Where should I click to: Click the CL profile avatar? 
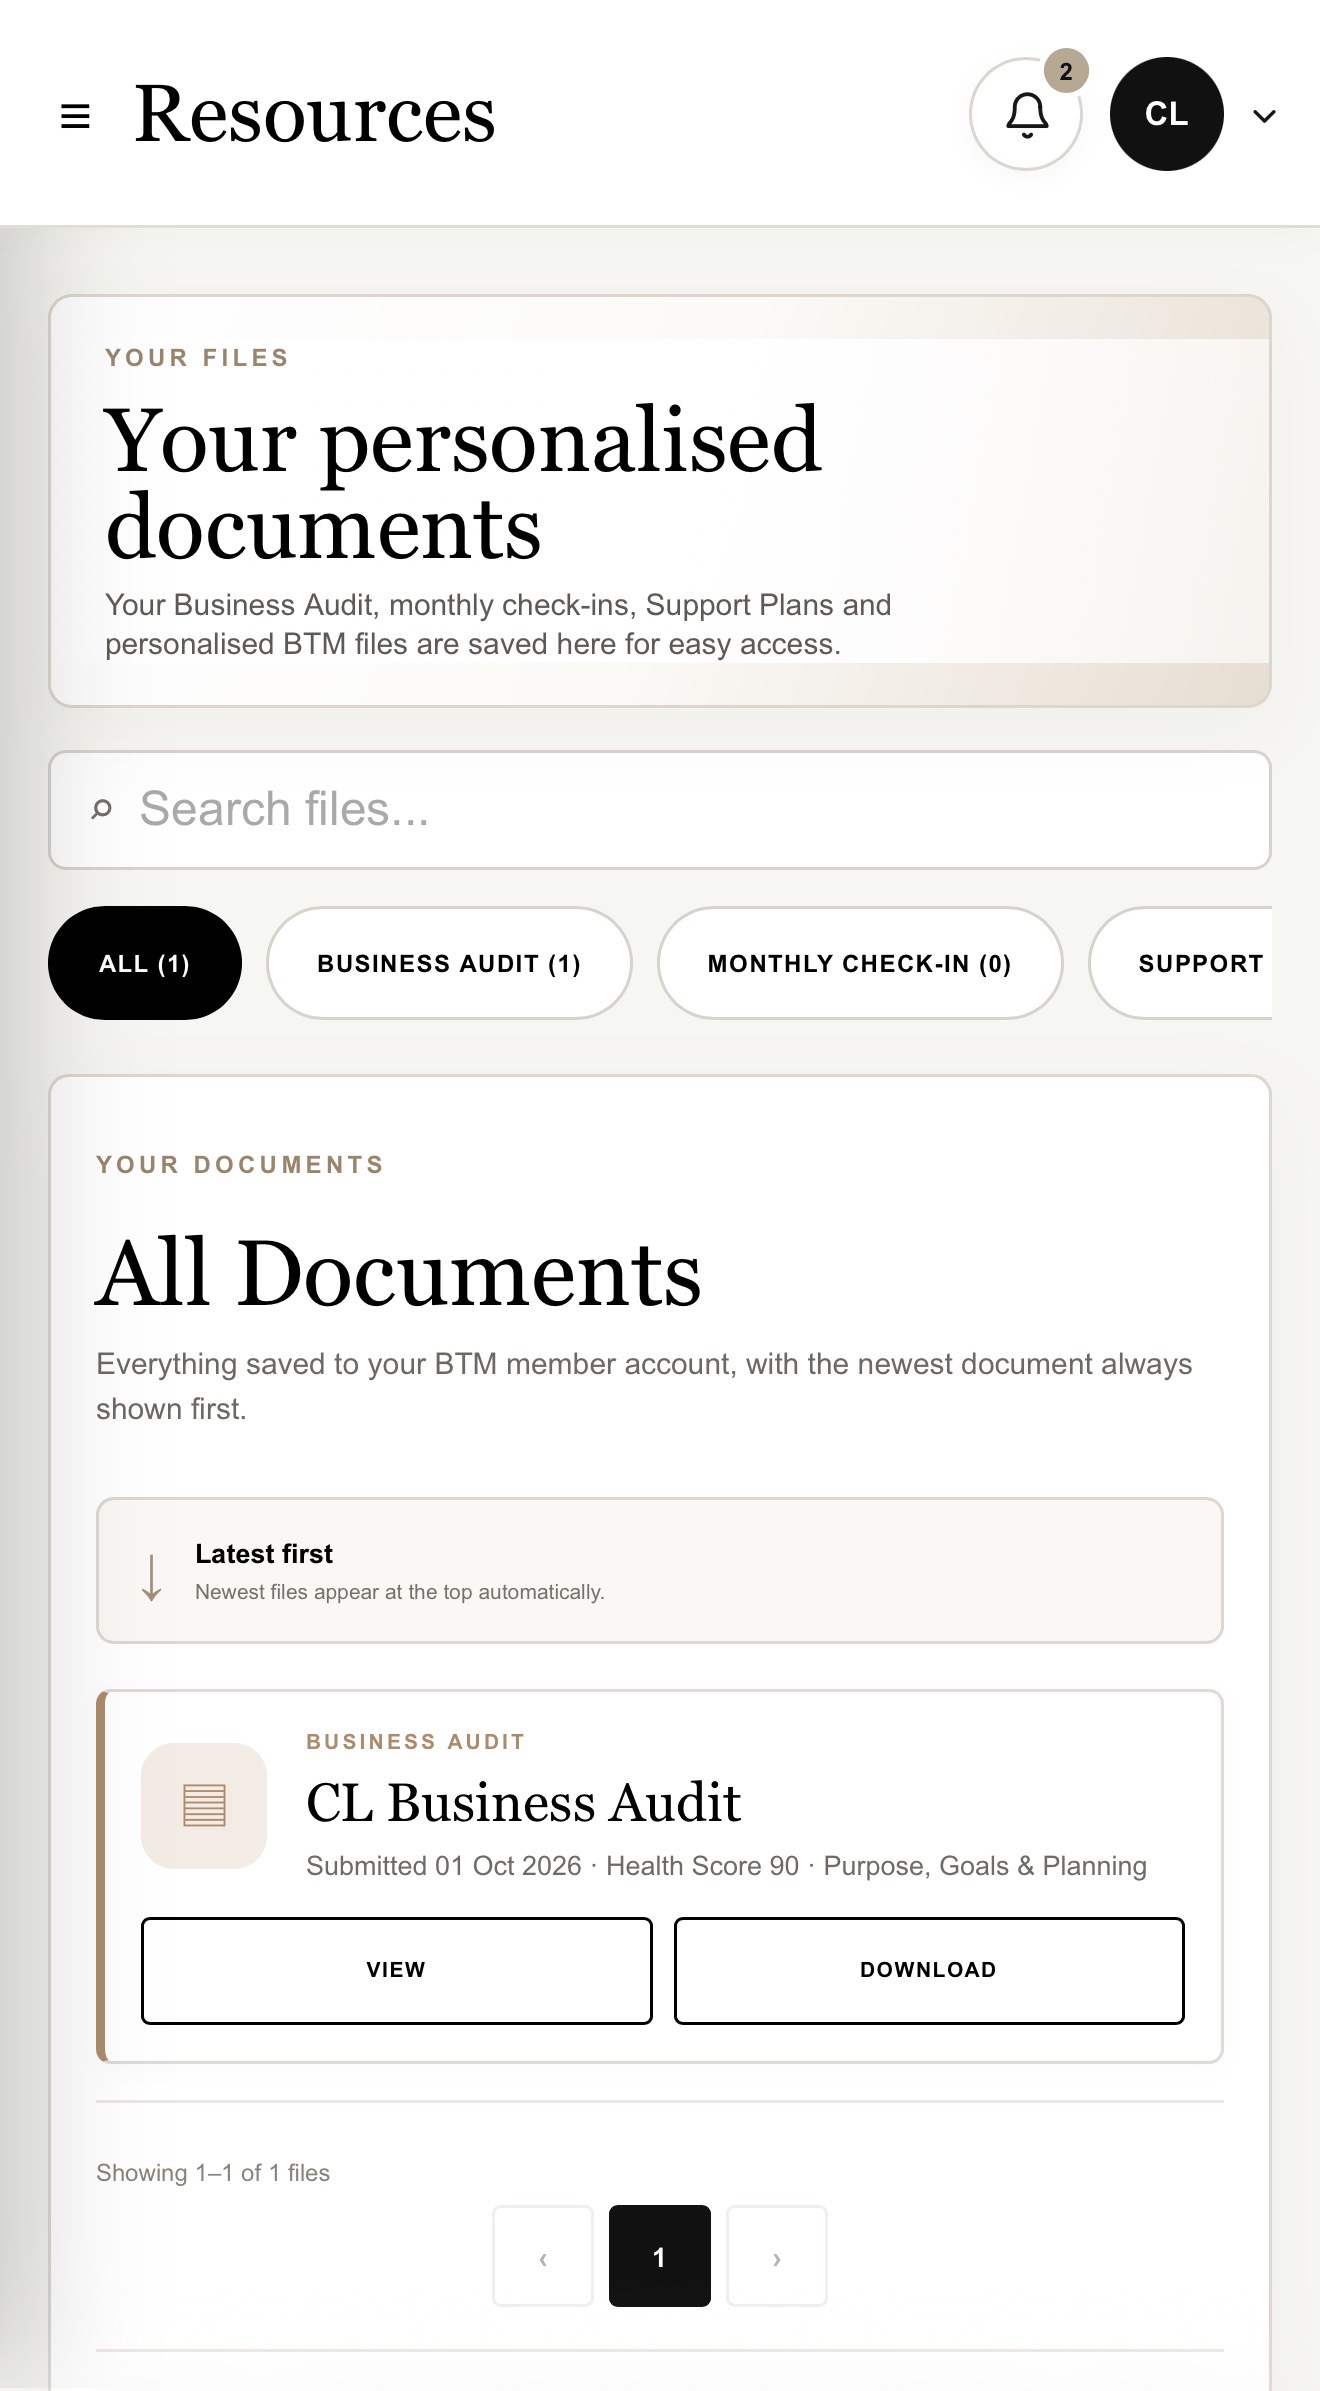[x=1166, y=114]
